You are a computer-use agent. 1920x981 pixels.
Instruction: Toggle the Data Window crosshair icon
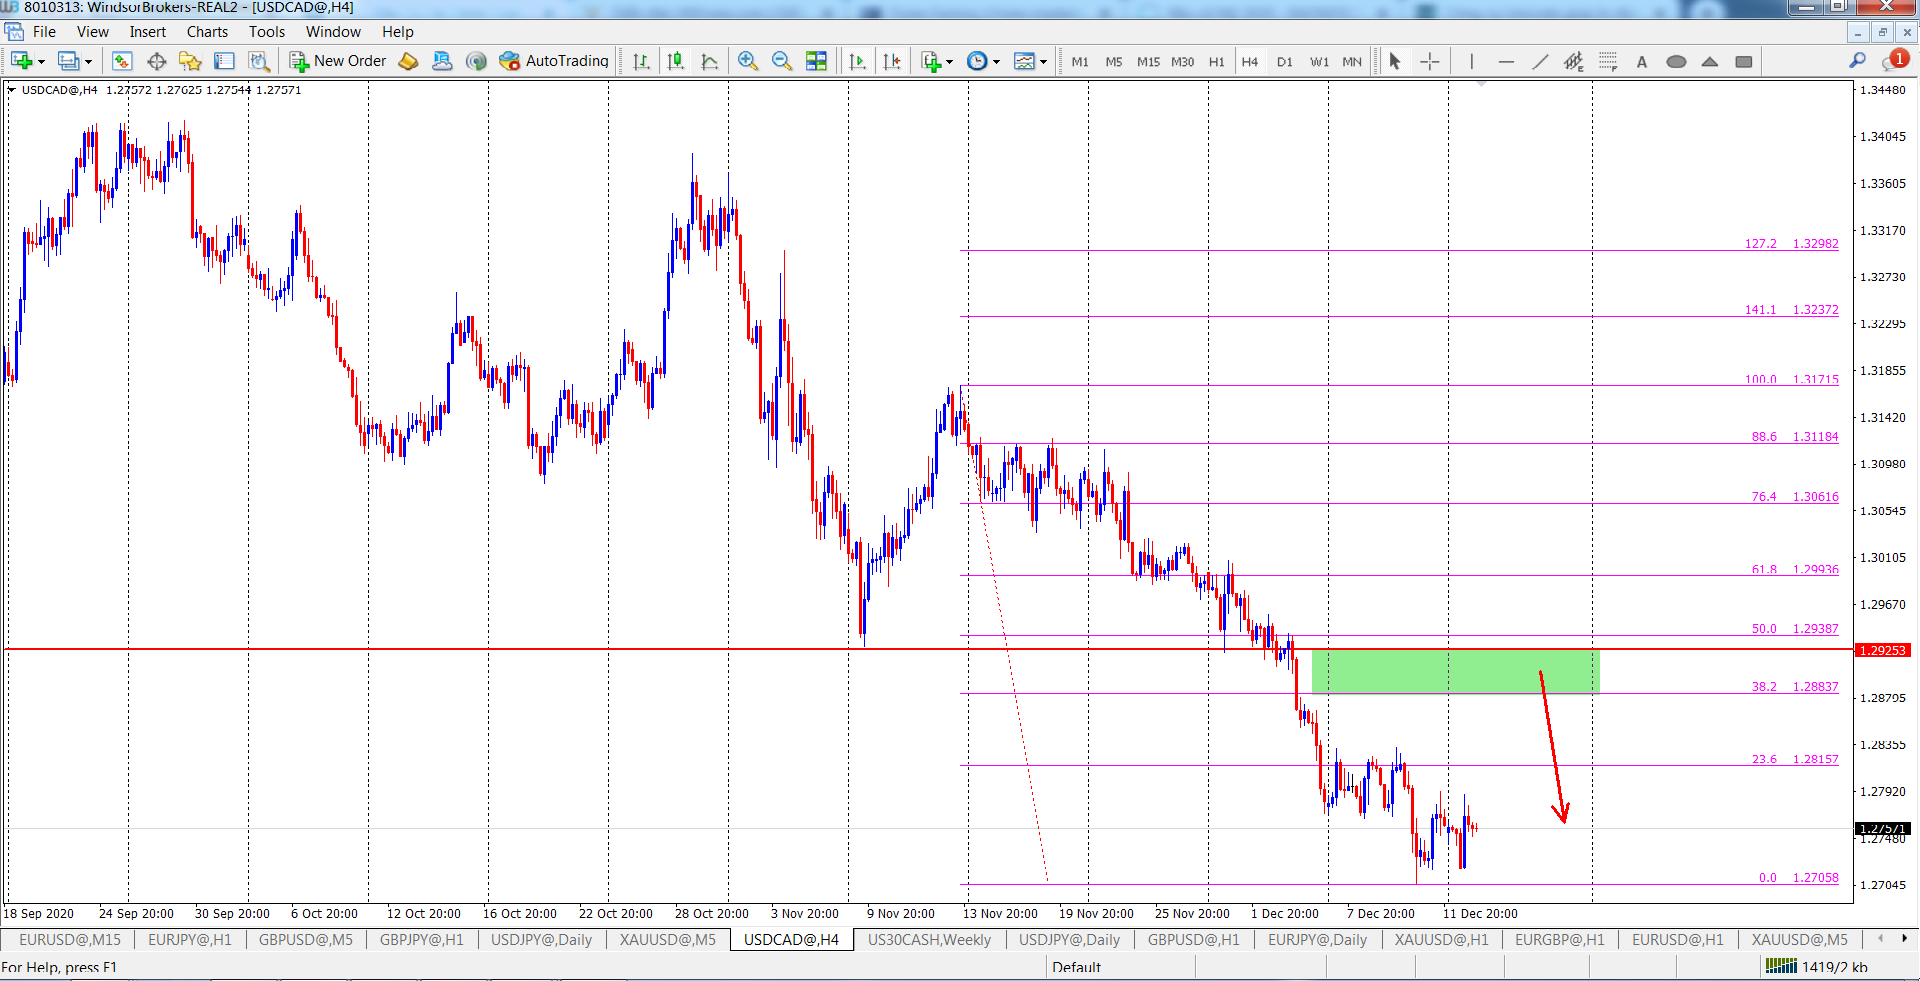pyautogui.click(x=157, y=61)
